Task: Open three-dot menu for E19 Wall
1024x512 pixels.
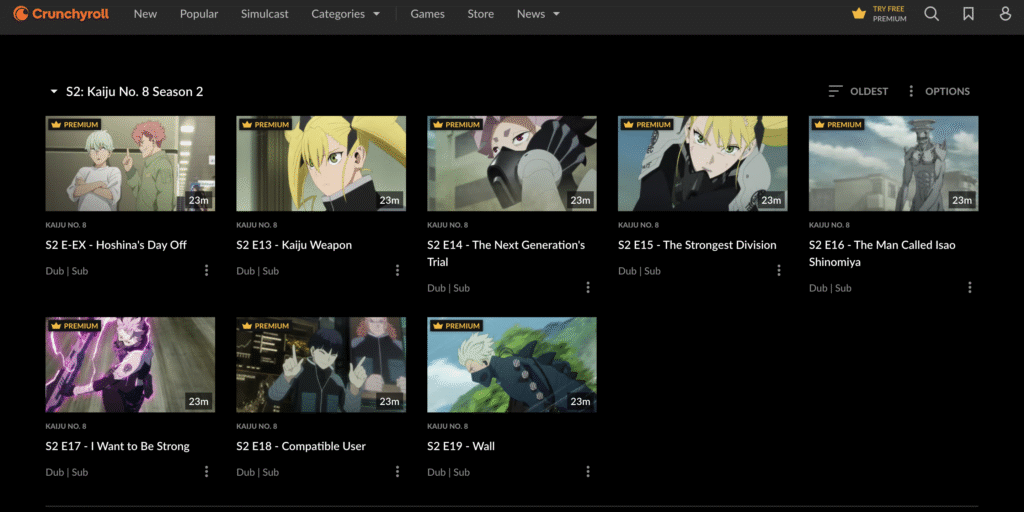Action: point(588,472)
